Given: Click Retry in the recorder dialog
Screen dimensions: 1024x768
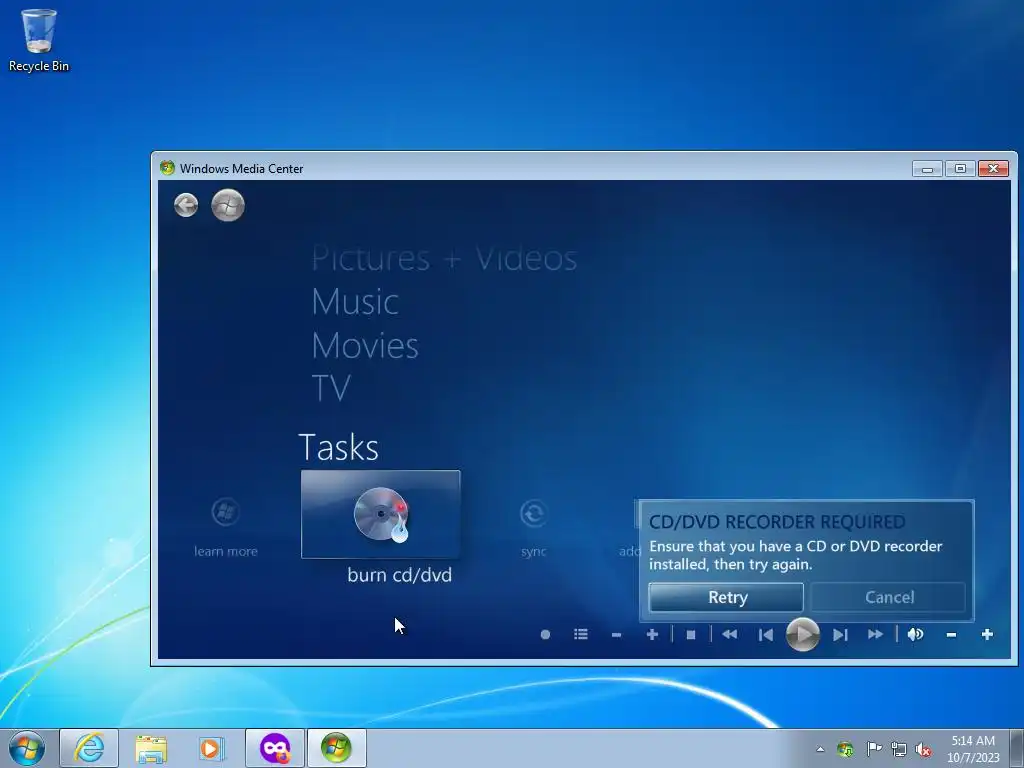Looking at the screenshot, I should click(726, 597).
